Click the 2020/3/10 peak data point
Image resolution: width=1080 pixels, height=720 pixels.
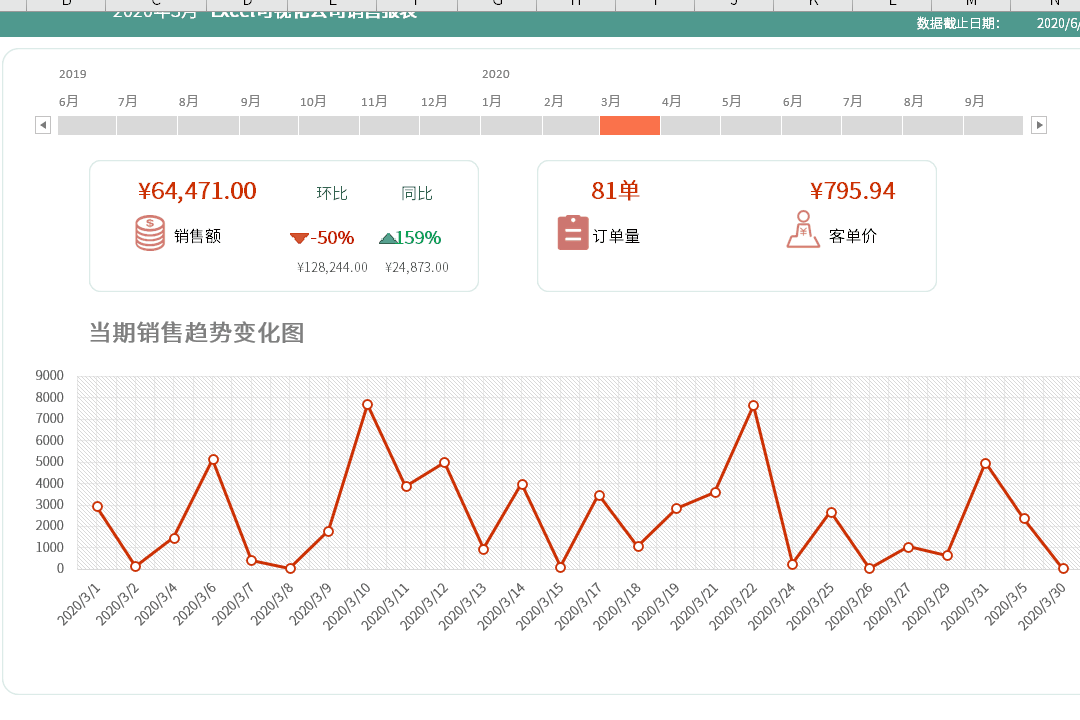click(x=367, y=405)
